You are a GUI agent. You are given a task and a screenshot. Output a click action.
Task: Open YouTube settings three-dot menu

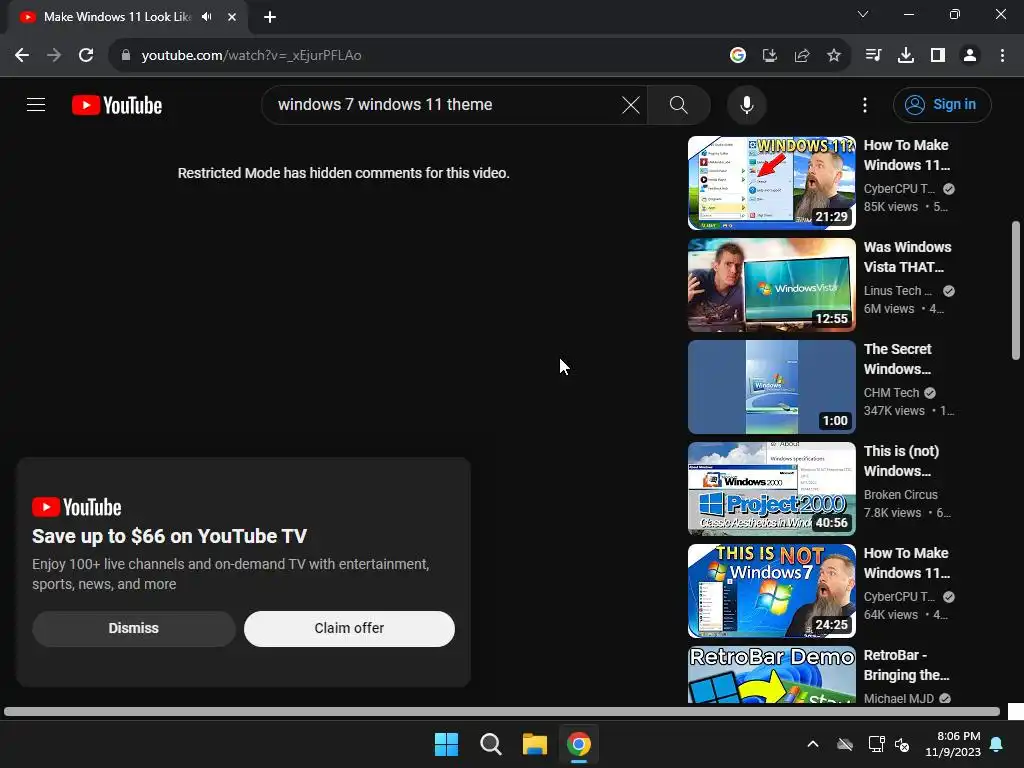pyautogui.click(x=865, y=104)
